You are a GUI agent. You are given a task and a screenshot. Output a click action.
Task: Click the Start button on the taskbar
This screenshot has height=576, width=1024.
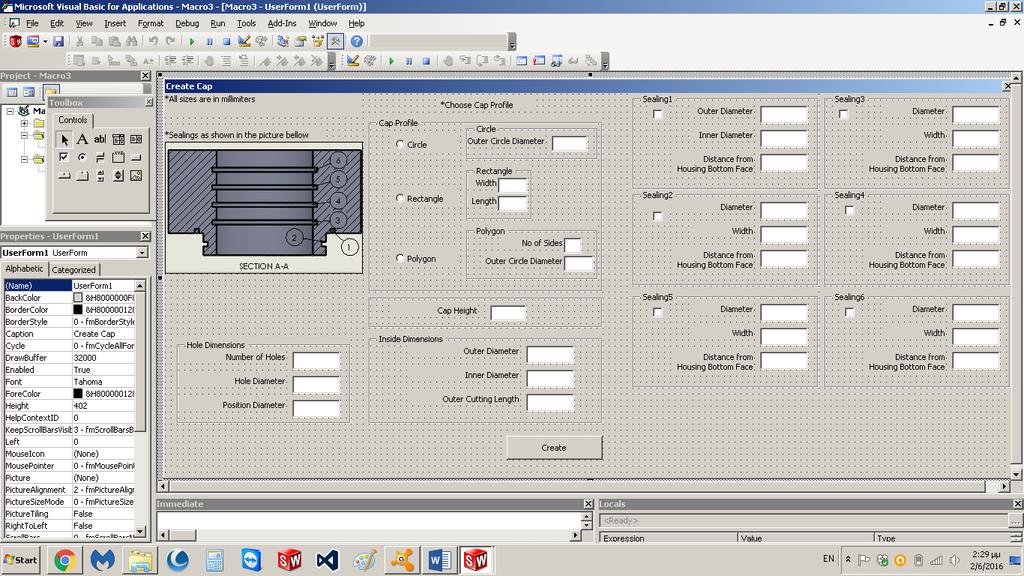point(20,560)
